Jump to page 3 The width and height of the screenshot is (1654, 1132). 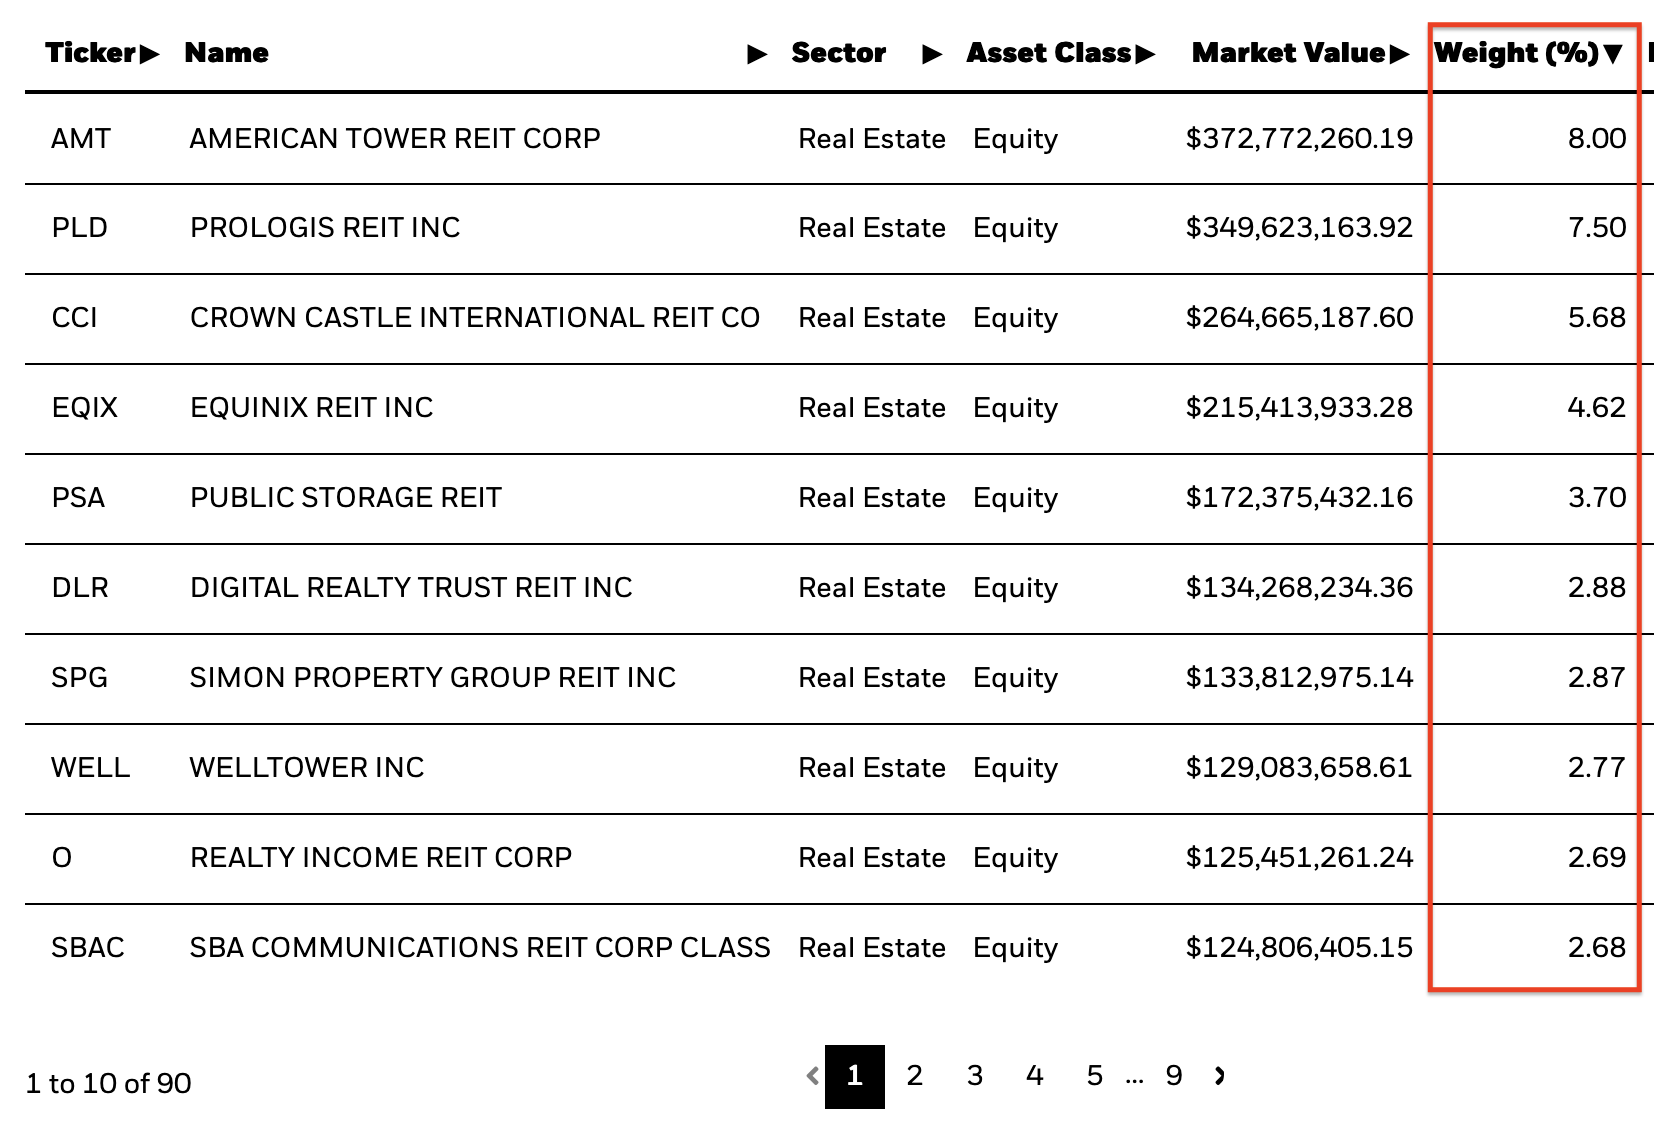(975, 1076)
